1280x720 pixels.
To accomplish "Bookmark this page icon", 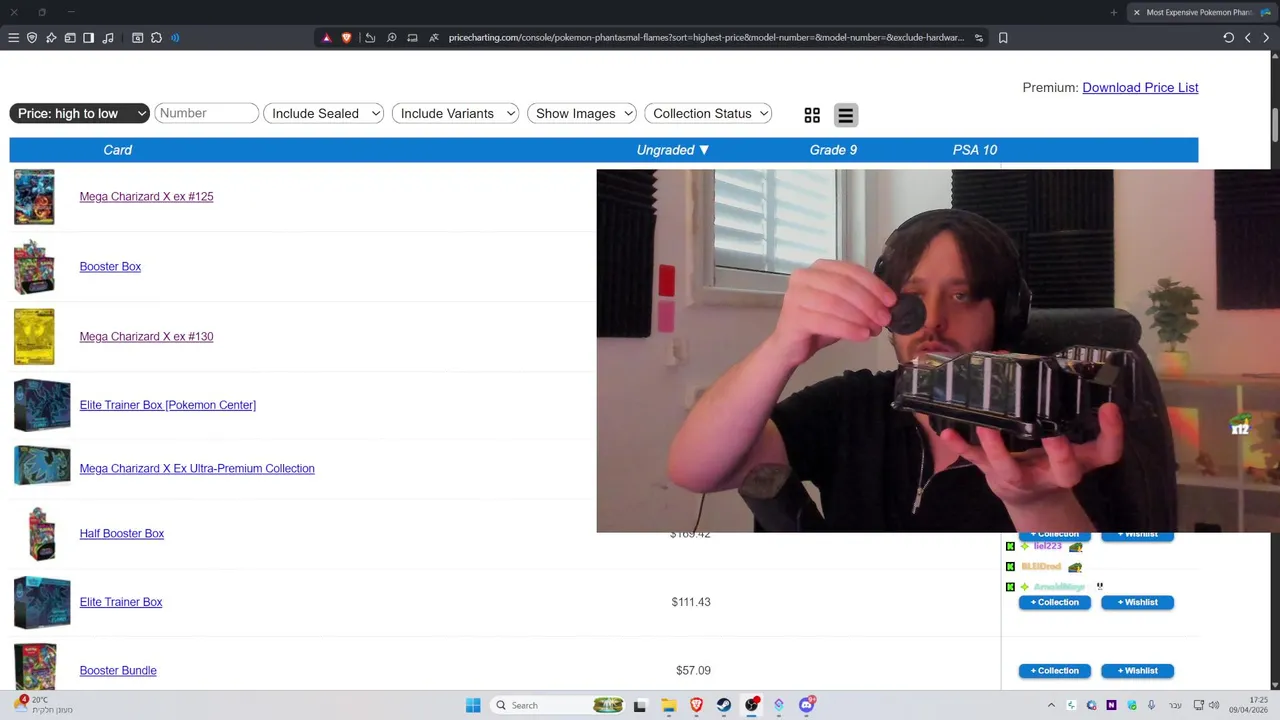I will point(1003,38).
